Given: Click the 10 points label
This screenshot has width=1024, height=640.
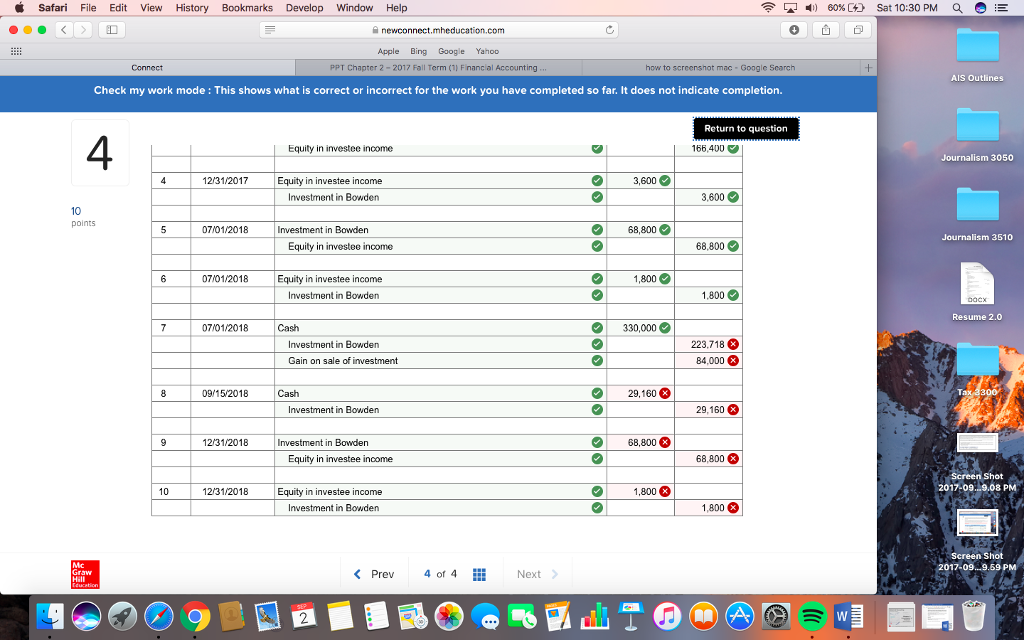Looking at the screenshot, I should pyautogui.click(x=83, y=216).
